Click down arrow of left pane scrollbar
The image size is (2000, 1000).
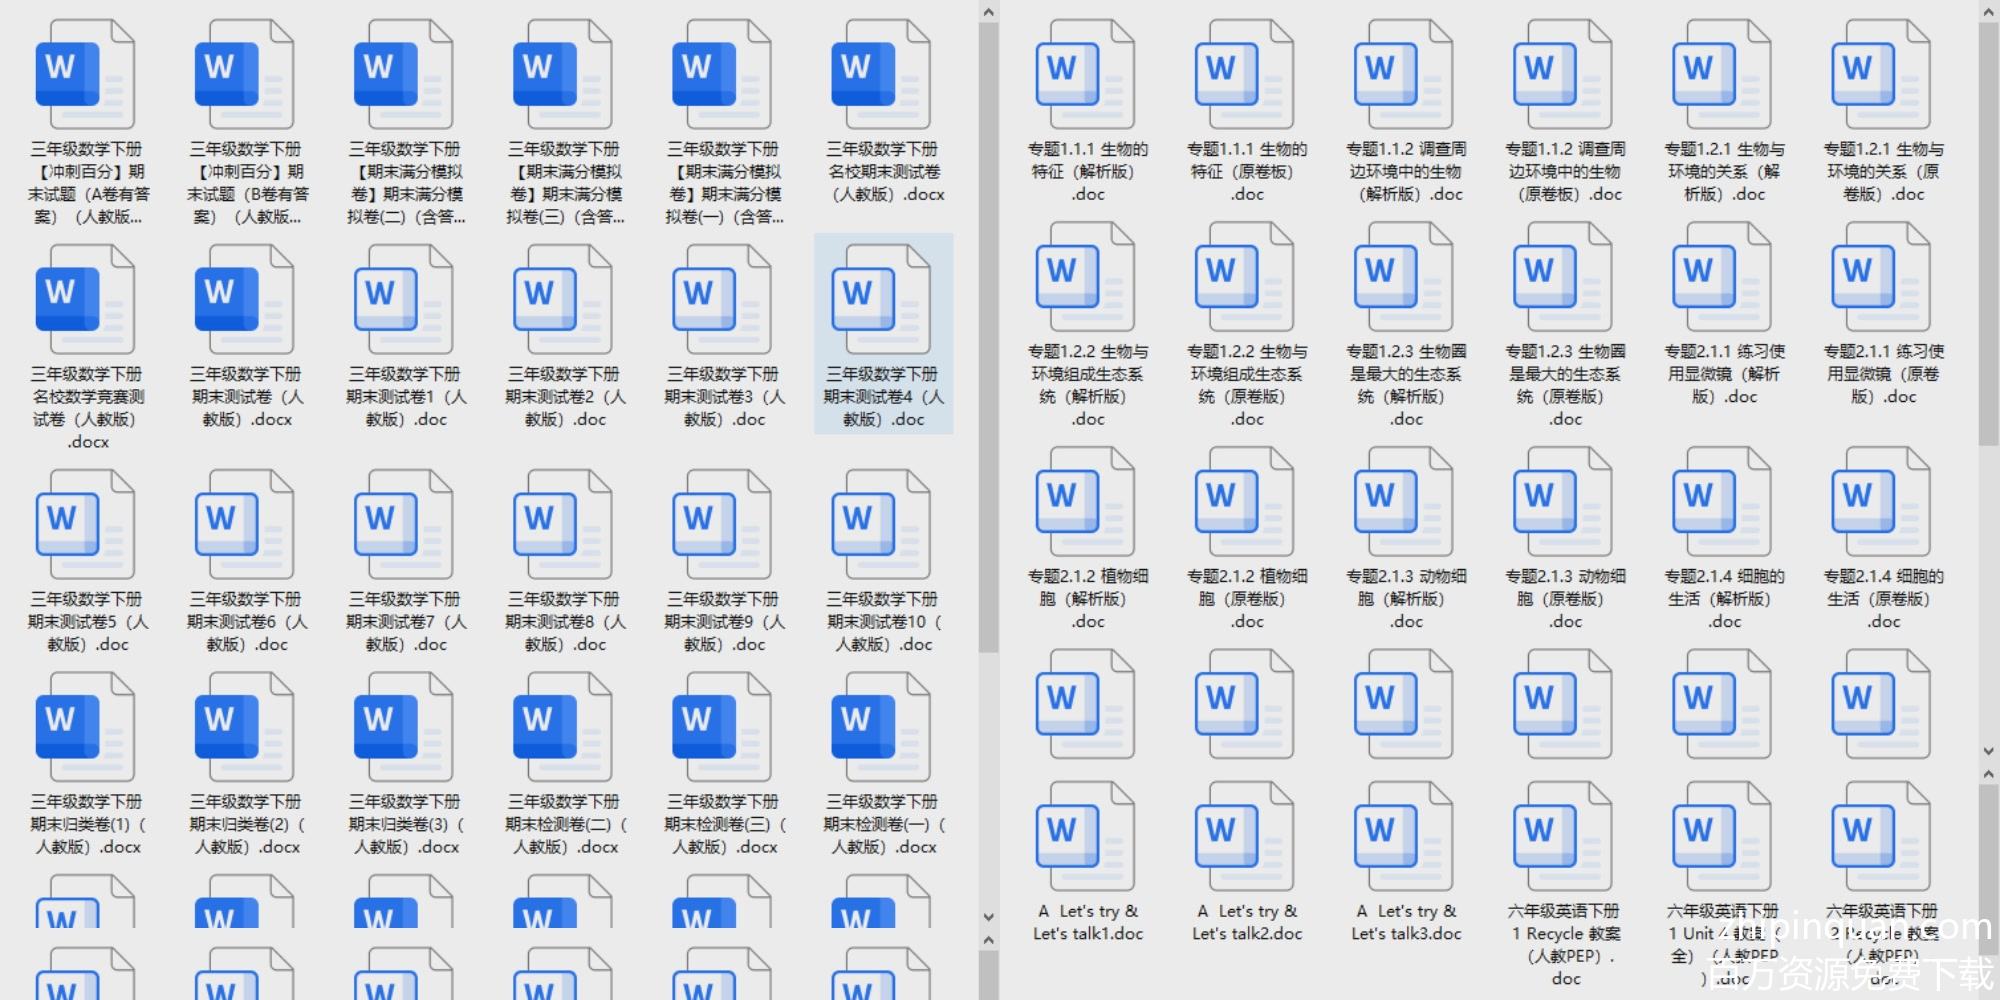[x=988, y=916]
